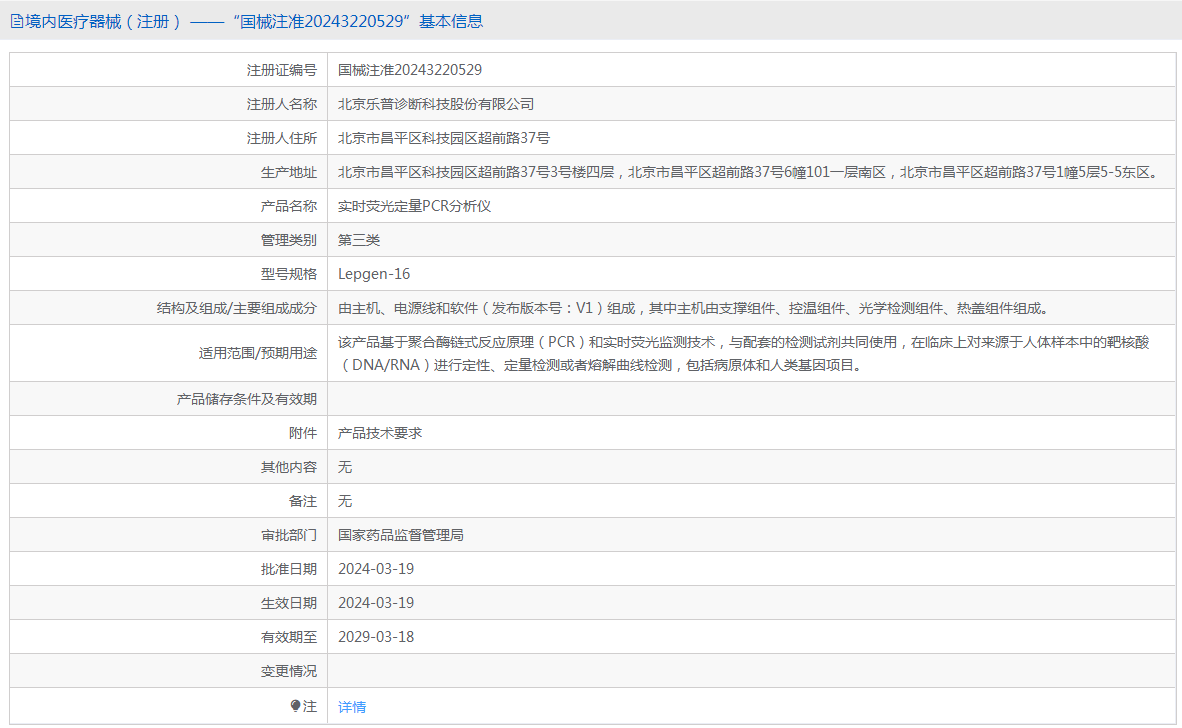
Task: Click the document icon beside the page title
Action: pos(17,21)
